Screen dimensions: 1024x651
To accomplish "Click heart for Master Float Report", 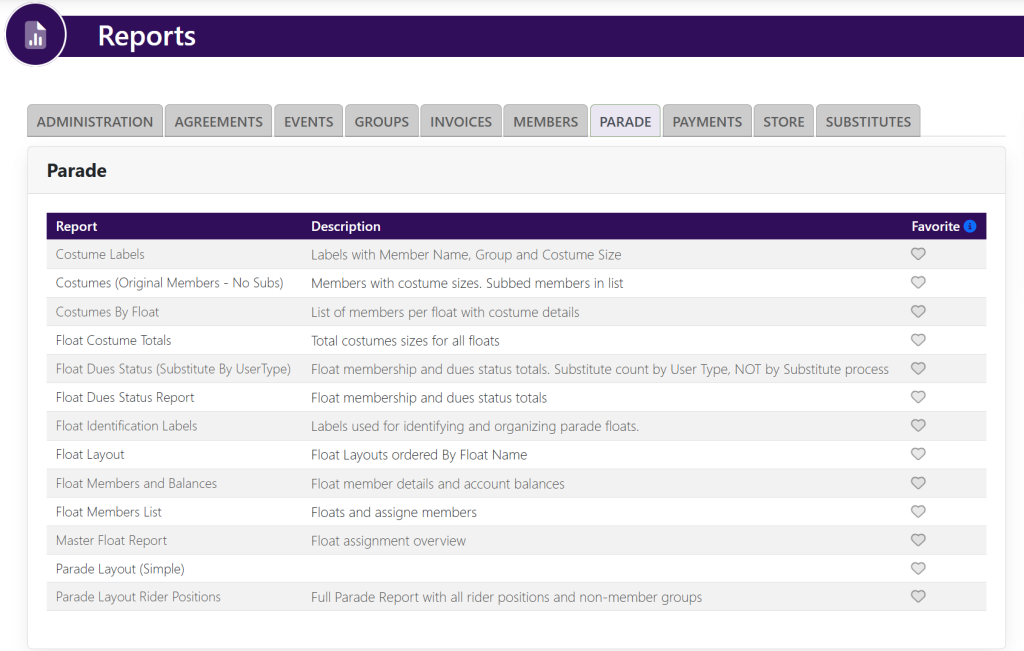I will tap(918, 540).
